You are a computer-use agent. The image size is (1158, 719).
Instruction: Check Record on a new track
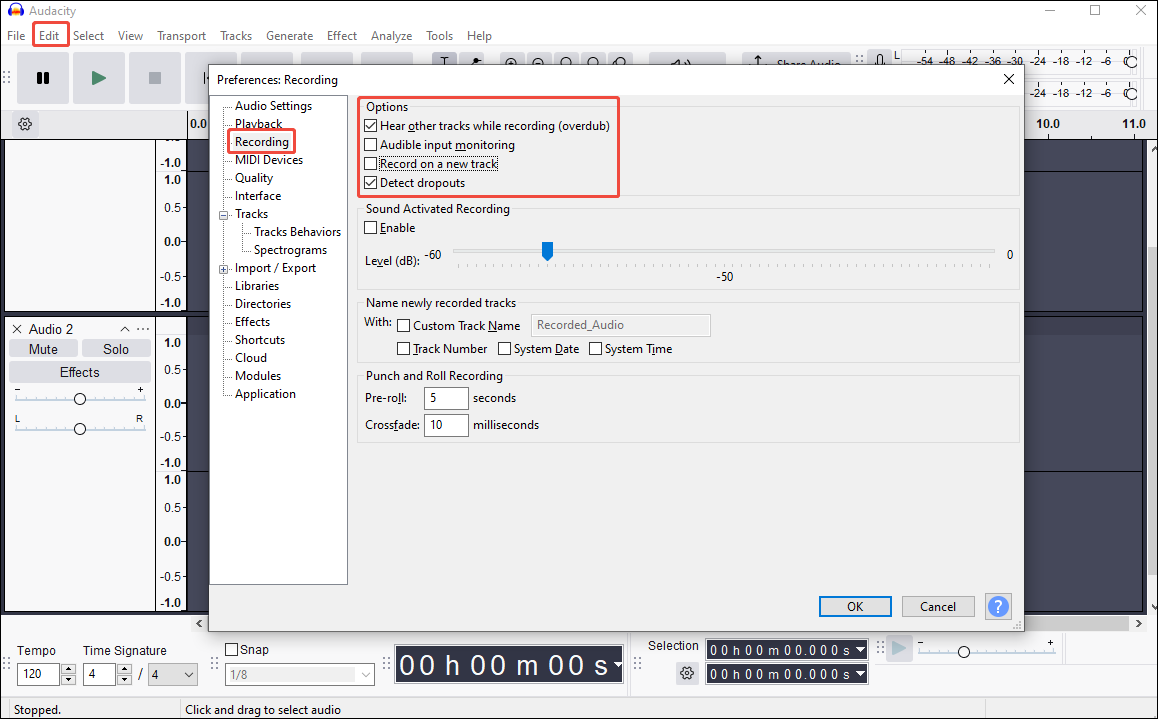click(371, 164)
